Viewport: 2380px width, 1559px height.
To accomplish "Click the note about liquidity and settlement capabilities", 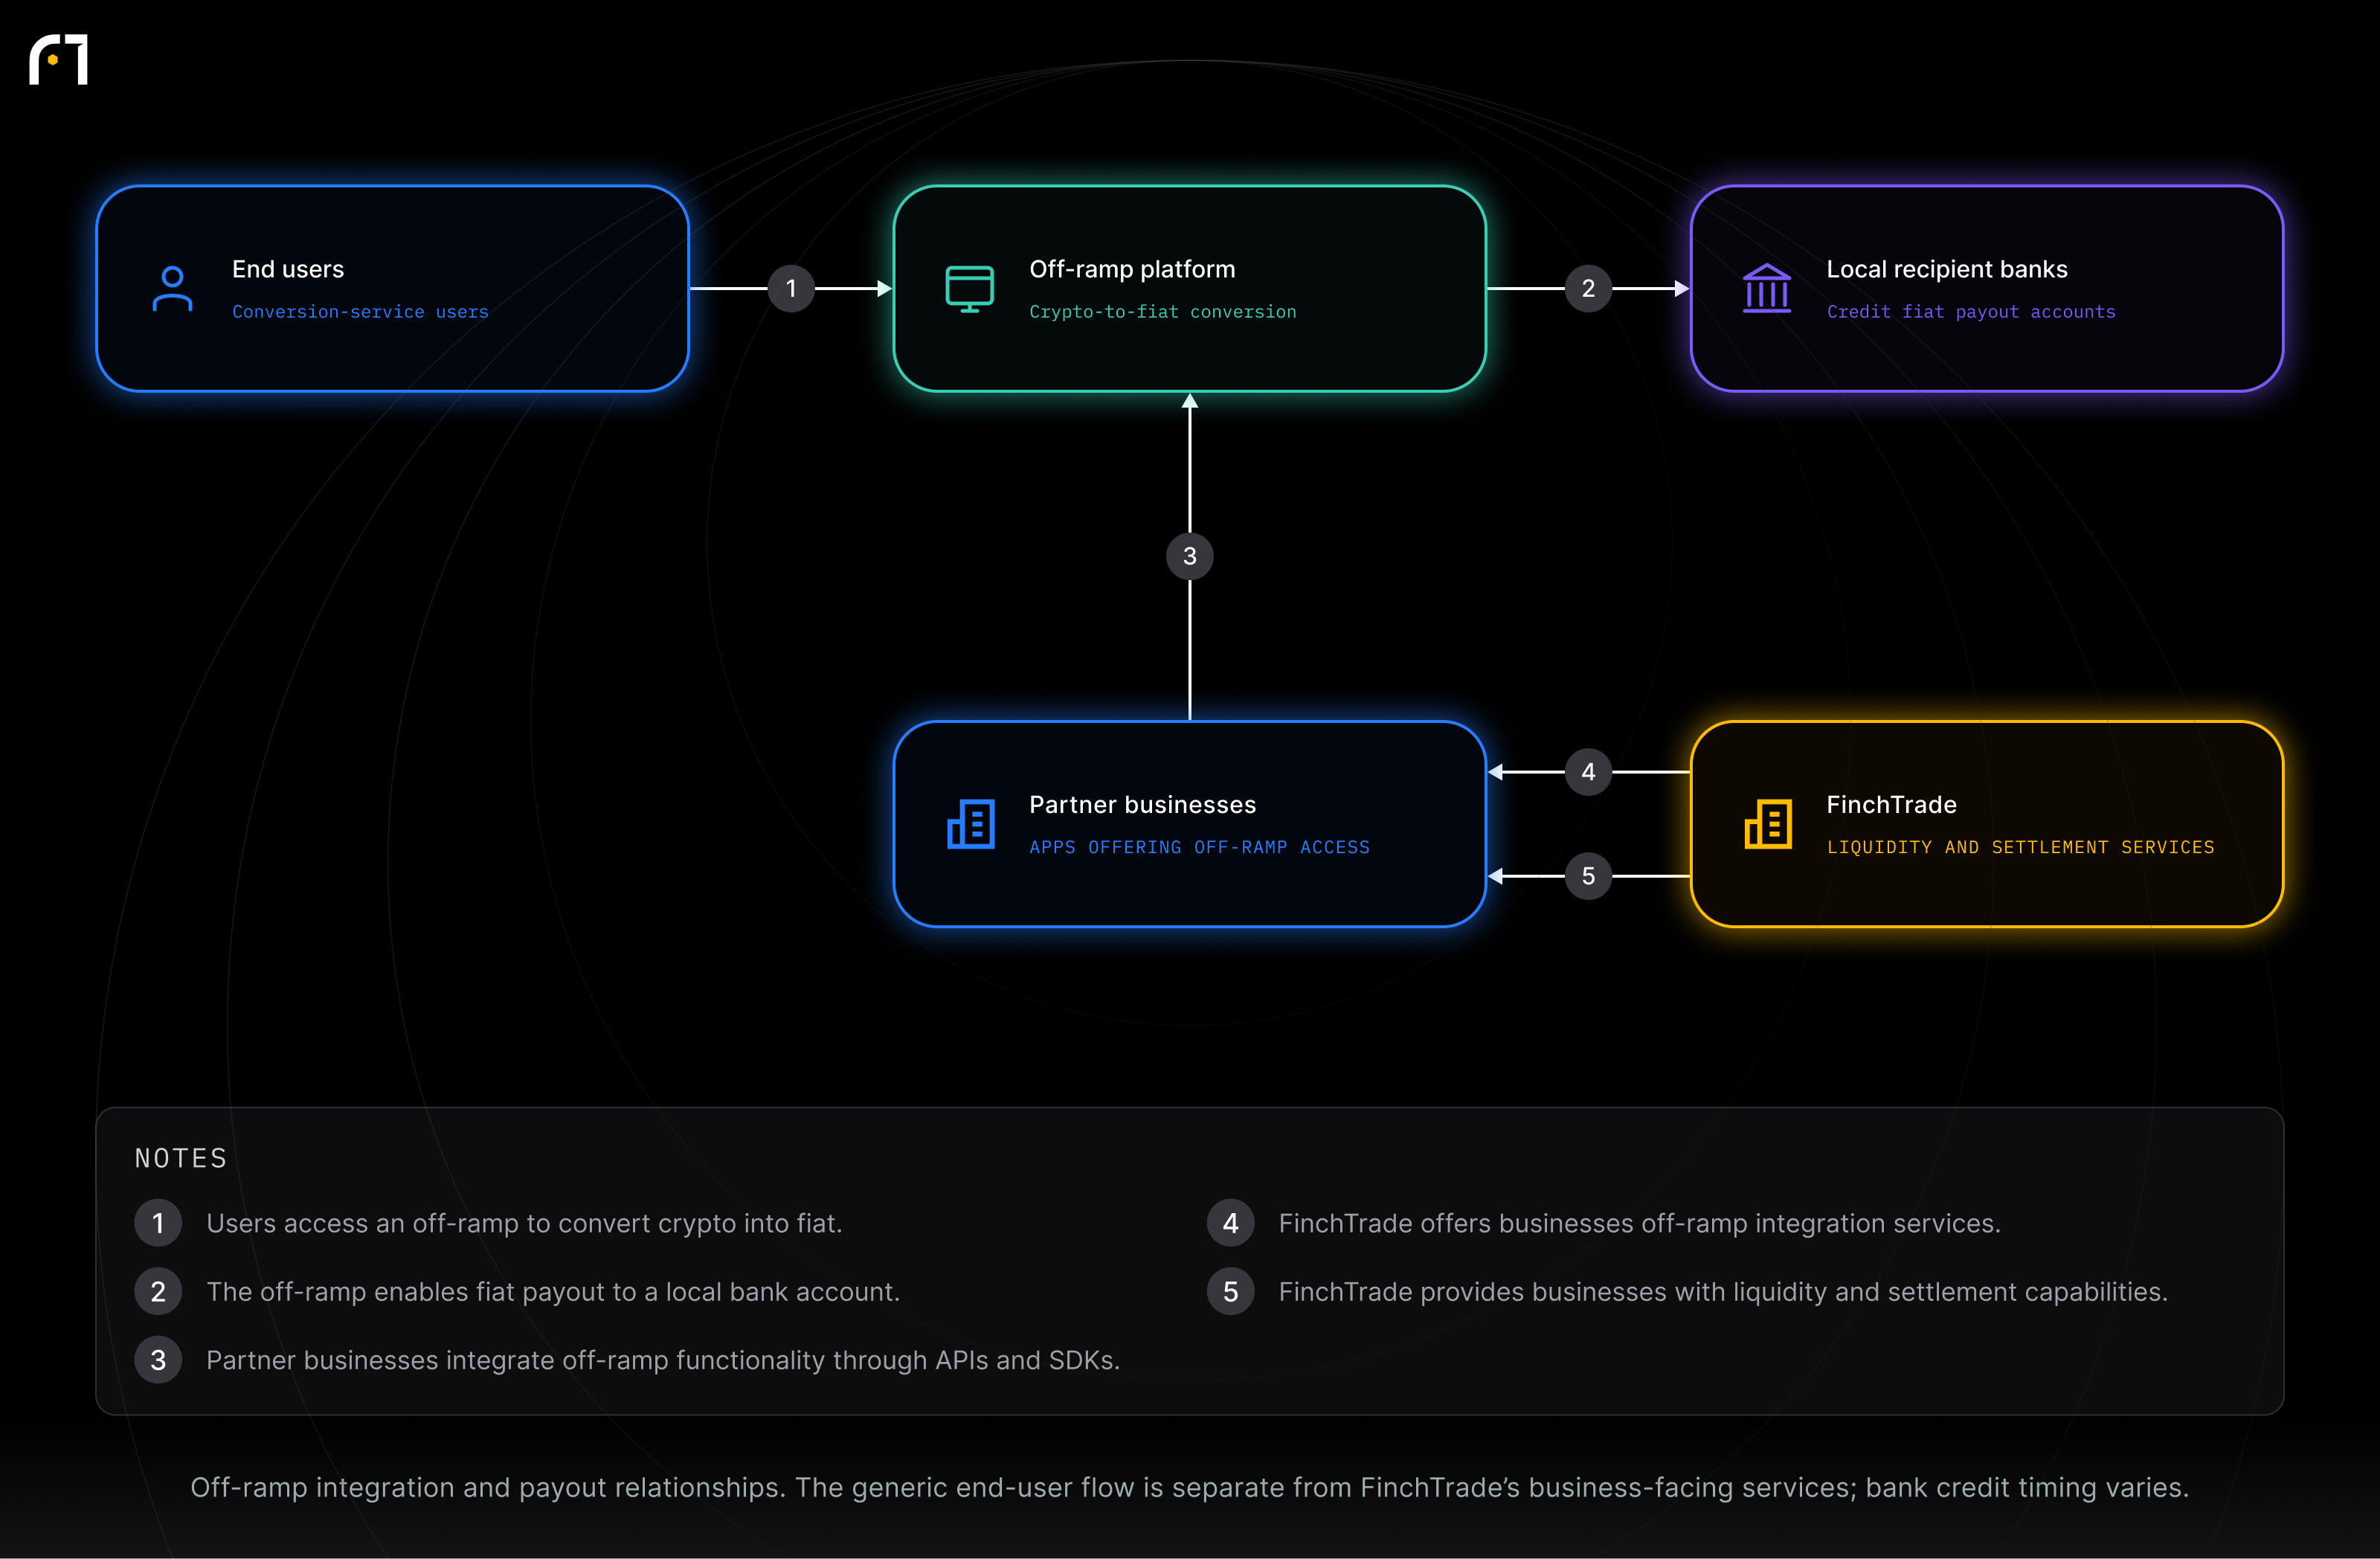I will [1723, 1291].
